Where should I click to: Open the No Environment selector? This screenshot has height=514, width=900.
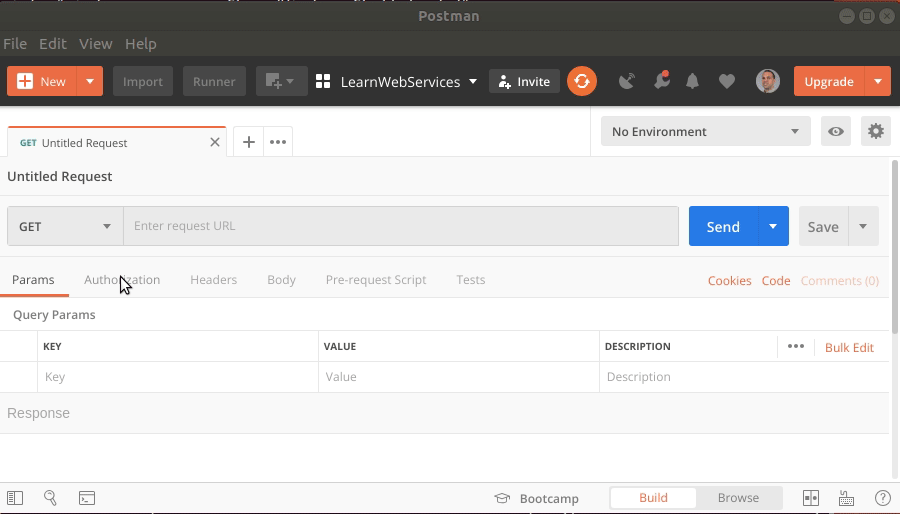tap(705, 131)
